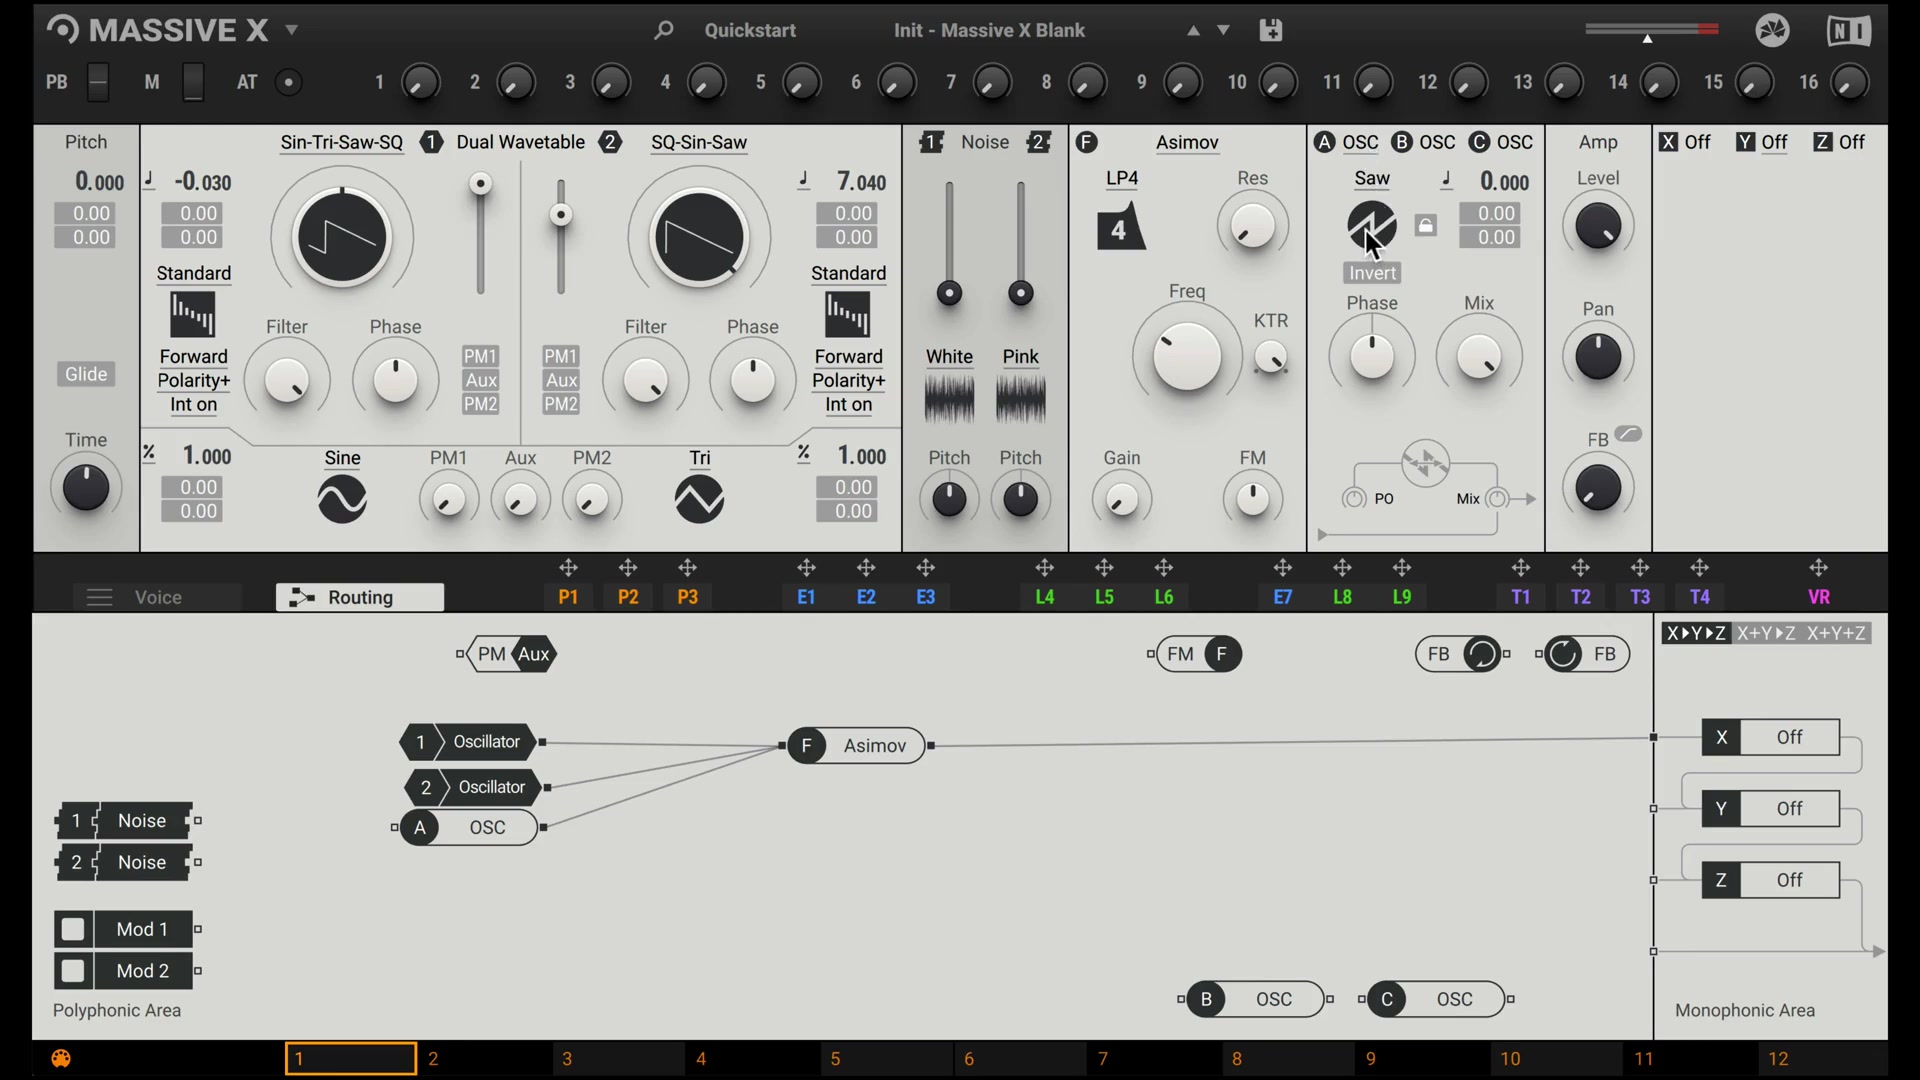
Task: Click the White noise waveform thumbnail
Action: [949, 399]
